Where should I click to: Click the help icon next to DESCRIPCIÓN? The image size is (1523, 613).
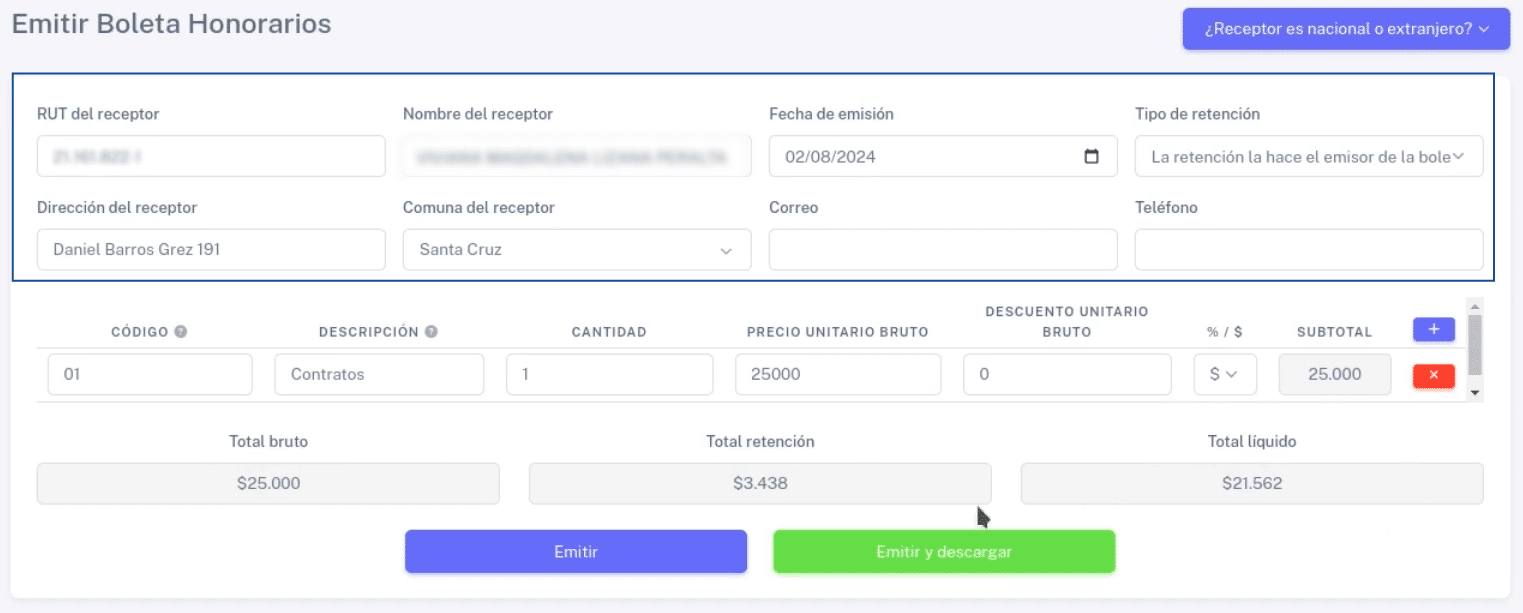pos(431,332)
